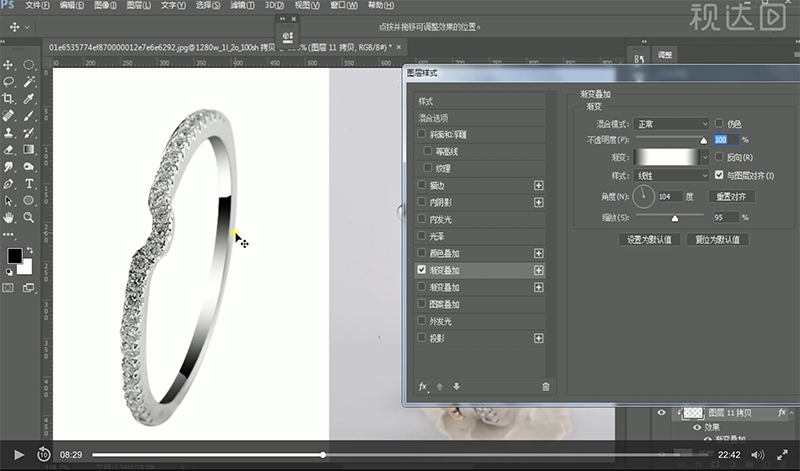Image resolution: width=800 pixels, height=471 pixels.
Task: Move effect up with arrow icon
Action: [439, 387]
